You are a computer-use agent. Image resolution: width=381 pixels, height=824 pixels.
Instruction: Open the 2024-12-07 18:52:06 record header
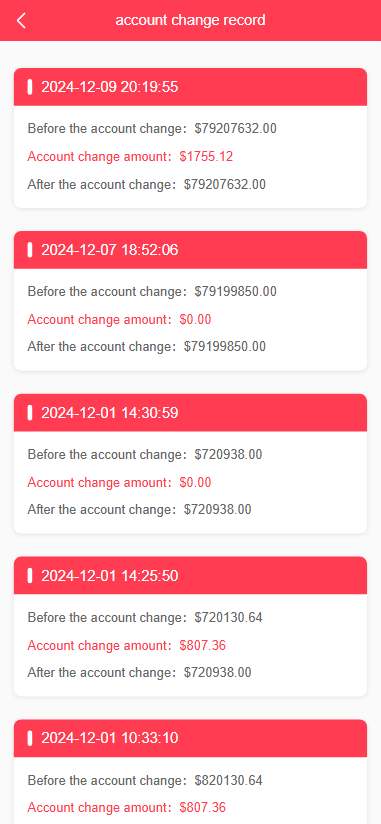click(190, 250)
